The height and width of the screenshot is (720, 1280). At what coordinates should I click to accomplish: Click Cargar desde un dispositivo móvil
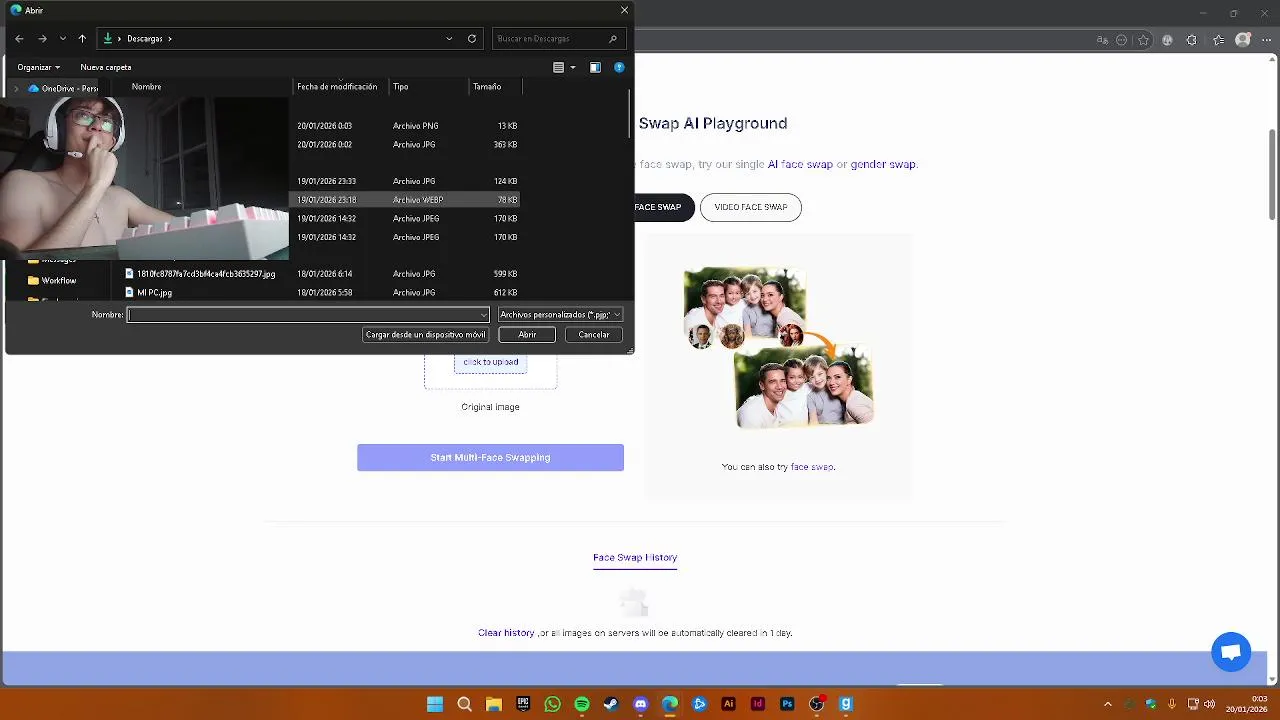pos(425,335)
